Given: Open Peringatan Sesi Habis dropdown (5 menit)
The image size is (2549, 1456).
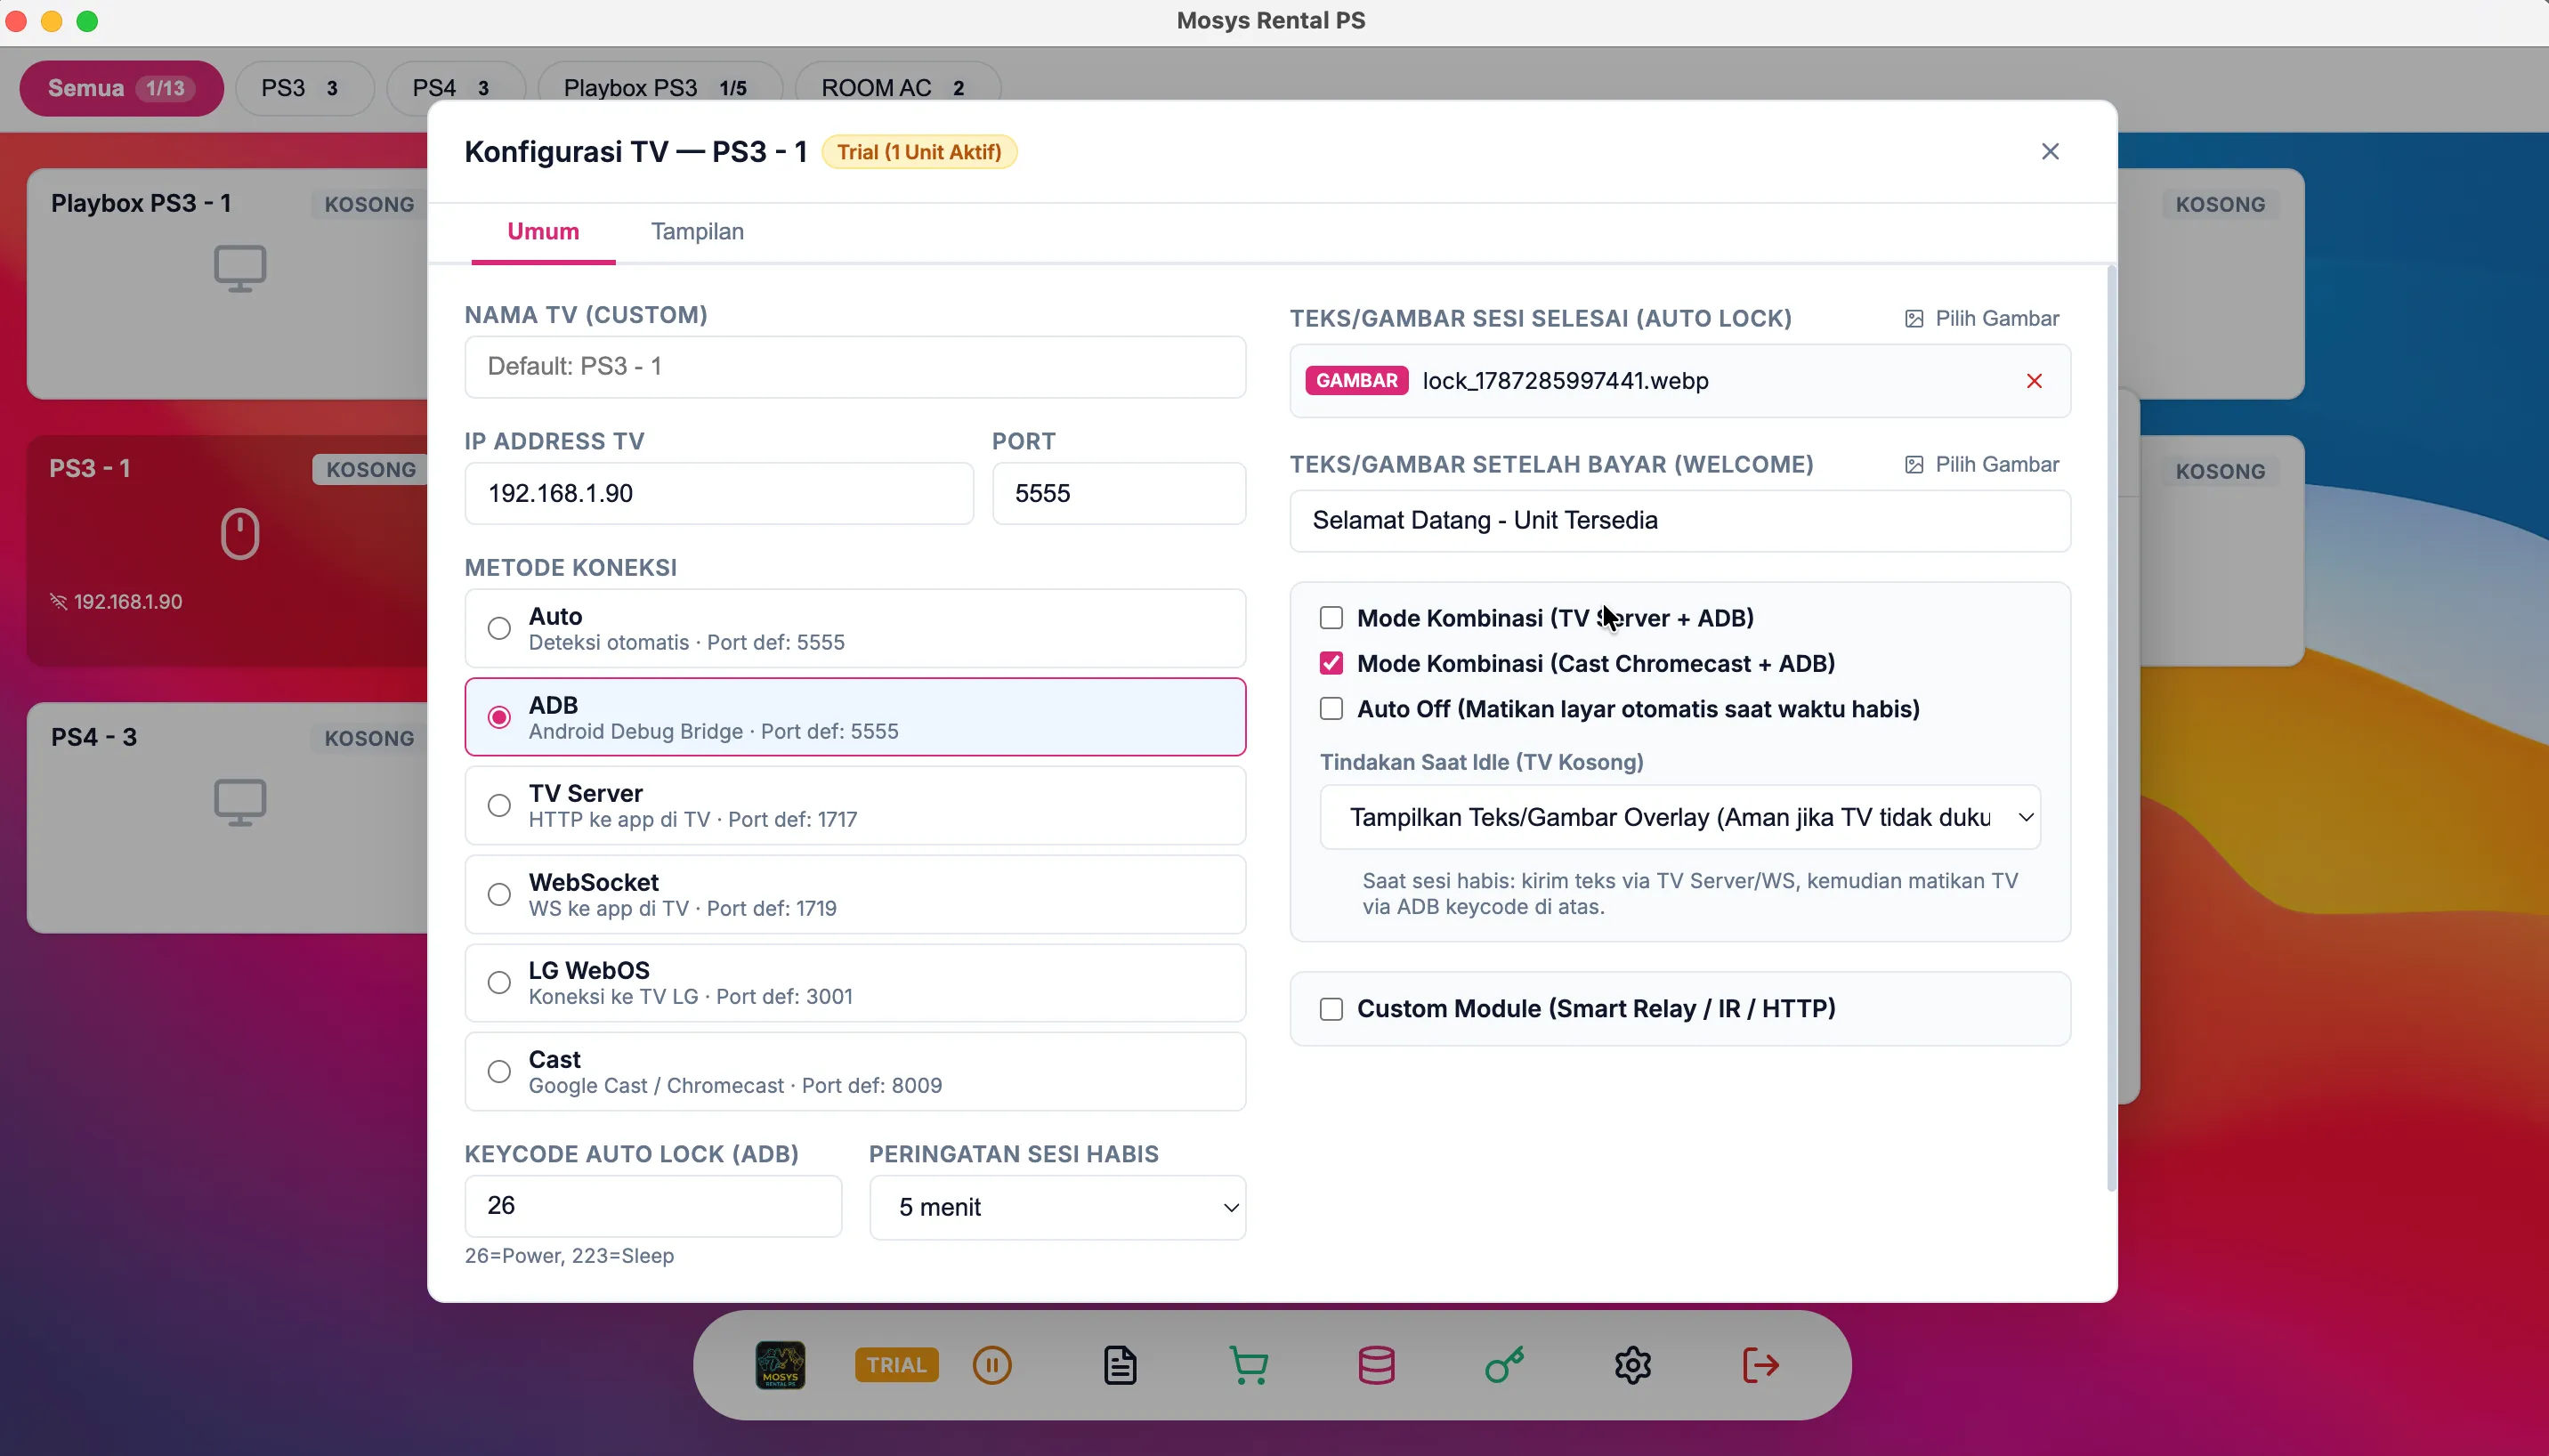Looking at the screenshot, I should coord(1057,1207).
